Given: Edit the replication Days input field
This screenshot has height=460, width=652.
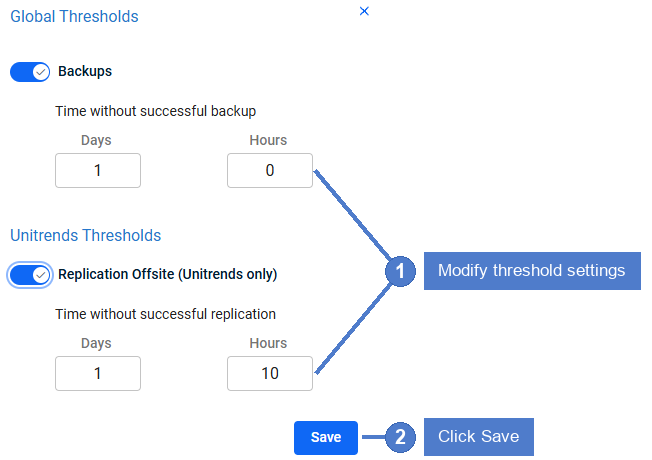Looking at the screenshot, I should point(98,373).
